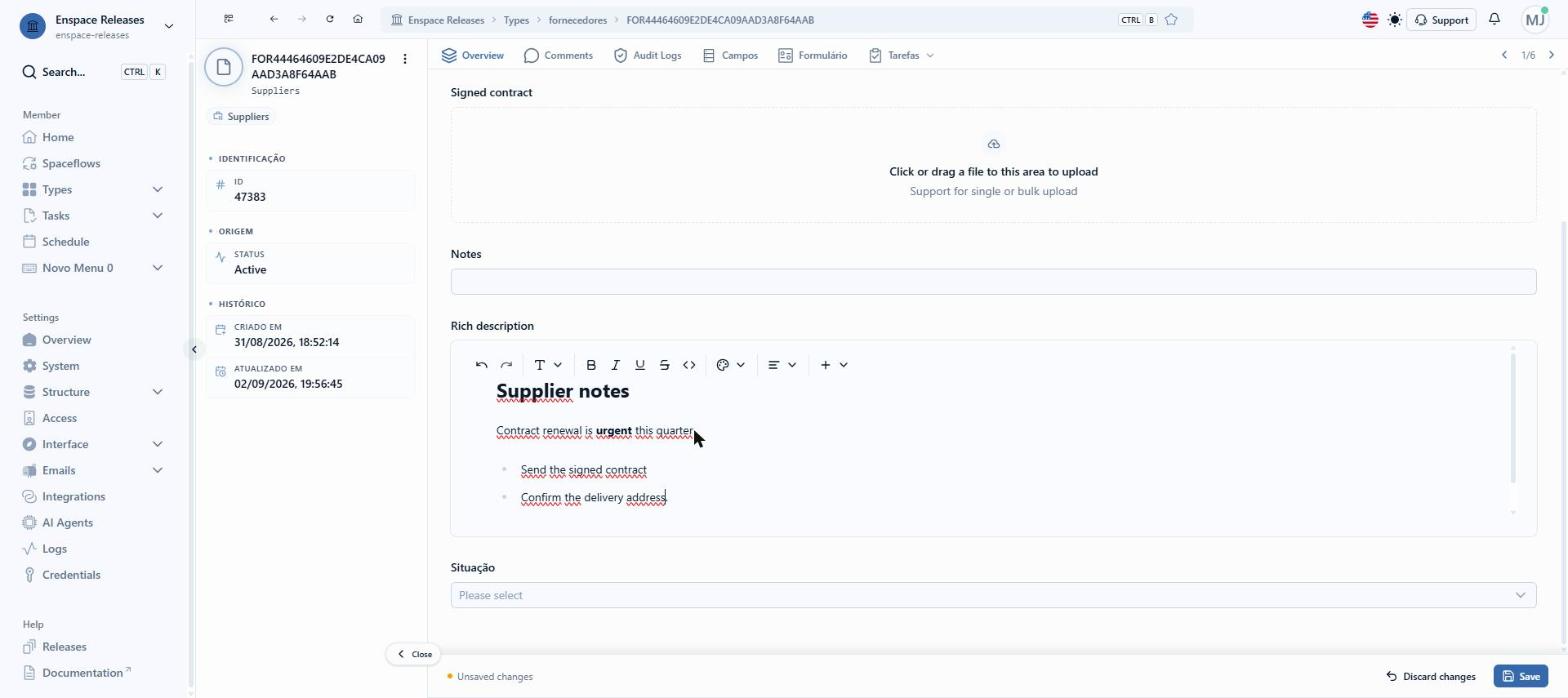Viewport: 1568px width, 698px height.
Task: Toggle underline formatting in rich editor
Action: pyautogui.click(x=640, y=365)
